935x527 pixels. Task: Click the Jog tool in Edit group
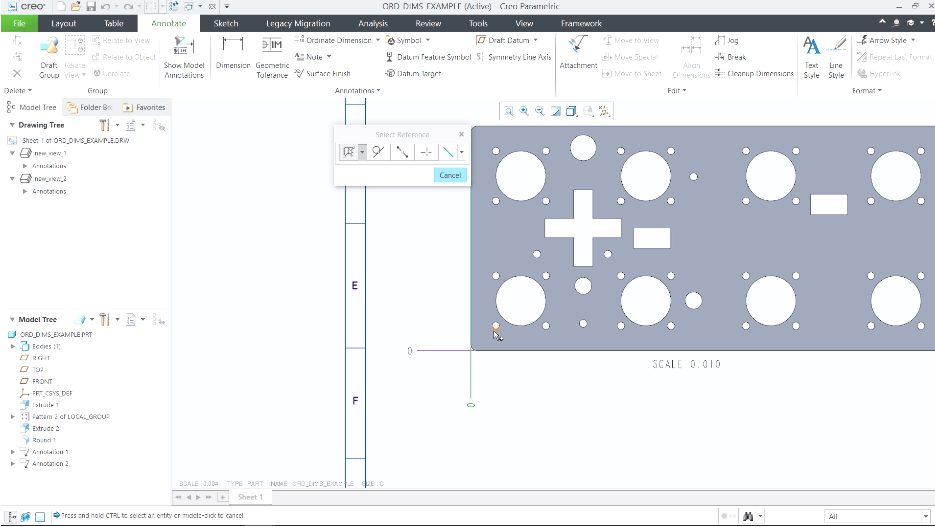click(727, 41)
